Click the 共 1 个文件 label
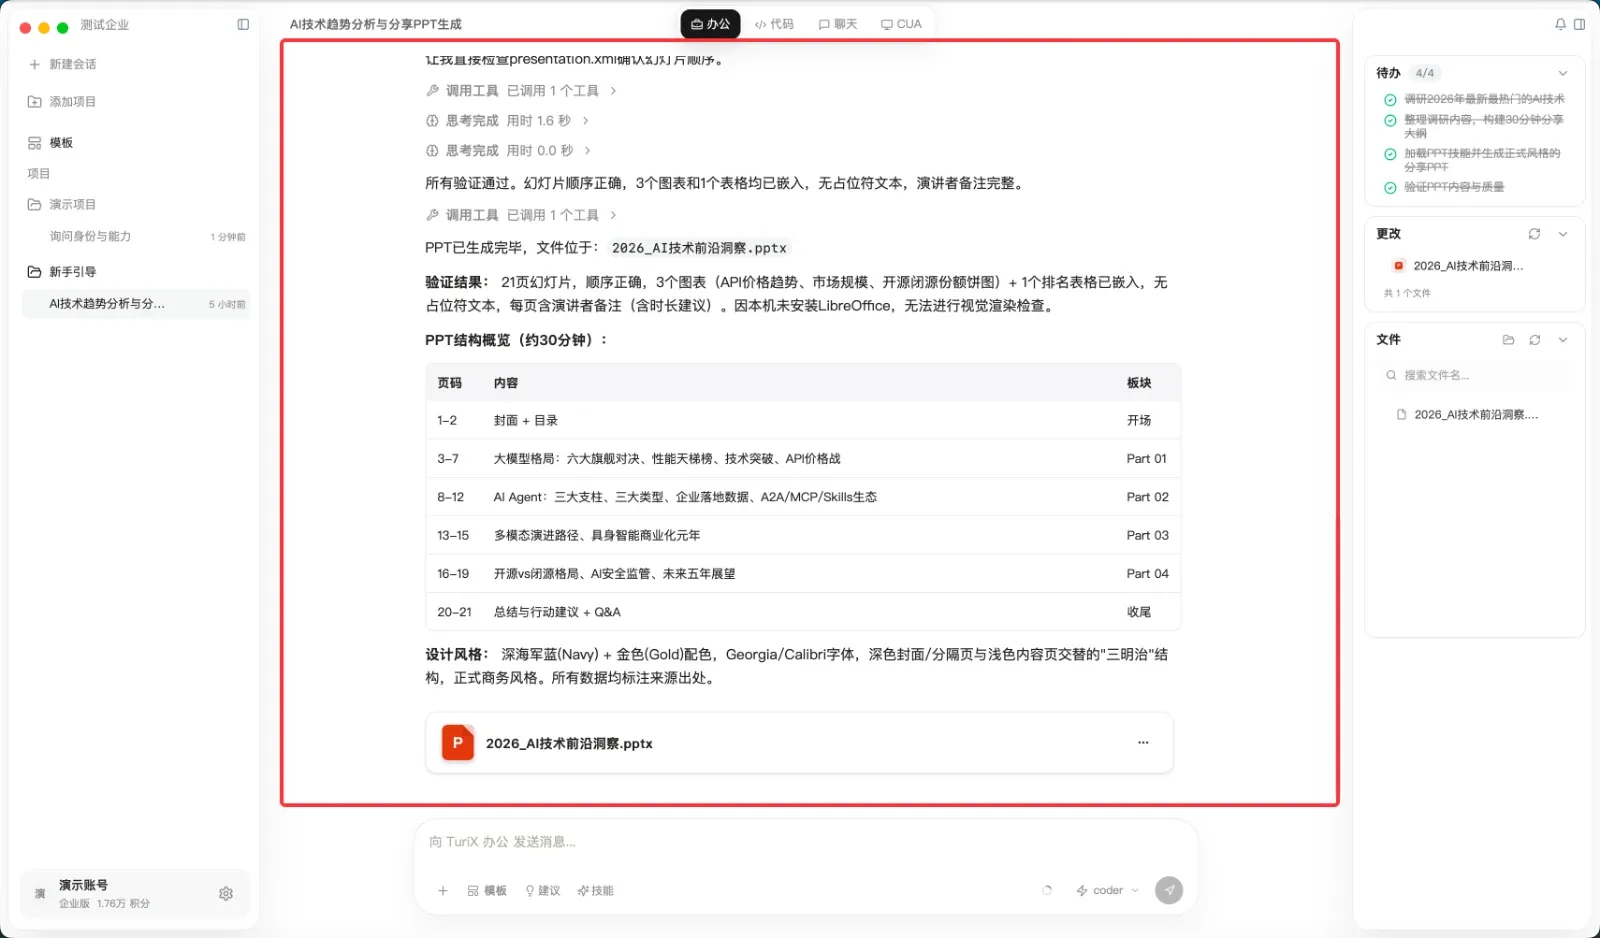This screenshot has width=1600, height=938. [x=1407, y=294]
